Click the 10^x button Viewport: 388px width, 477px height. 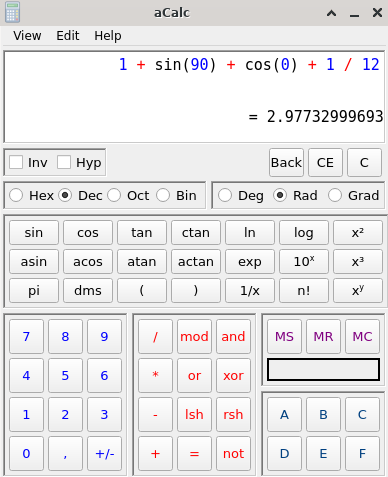[x=304, y=262]
